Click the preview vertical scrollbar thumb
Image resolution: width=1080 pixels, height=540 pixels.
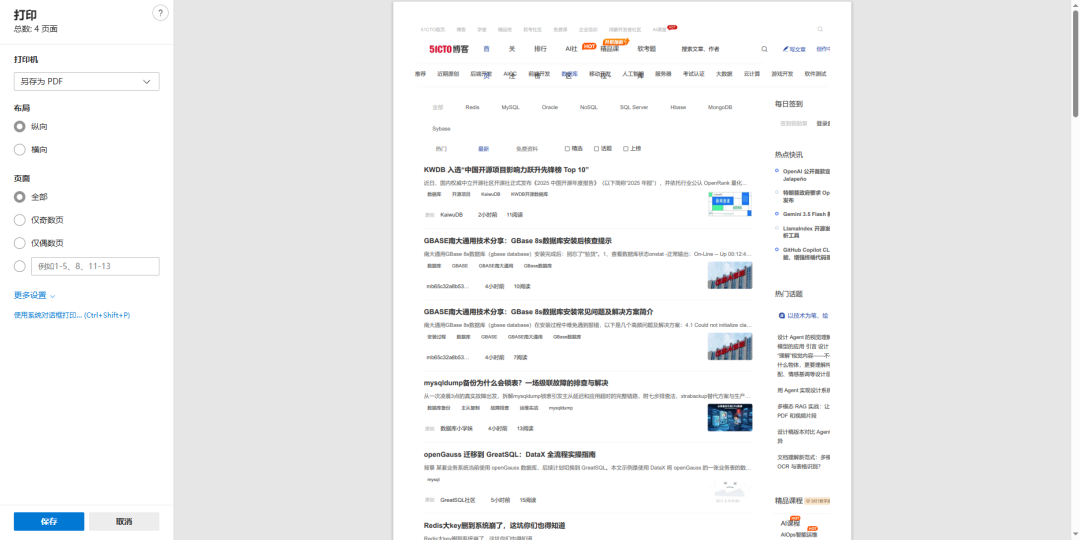point(1074,64)
